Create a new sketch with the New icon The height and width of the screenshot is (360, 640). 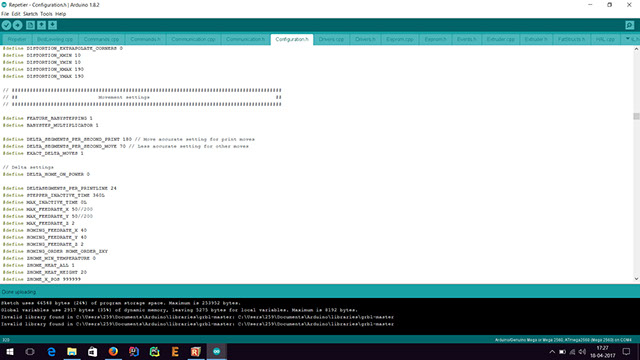coord(30,25)
